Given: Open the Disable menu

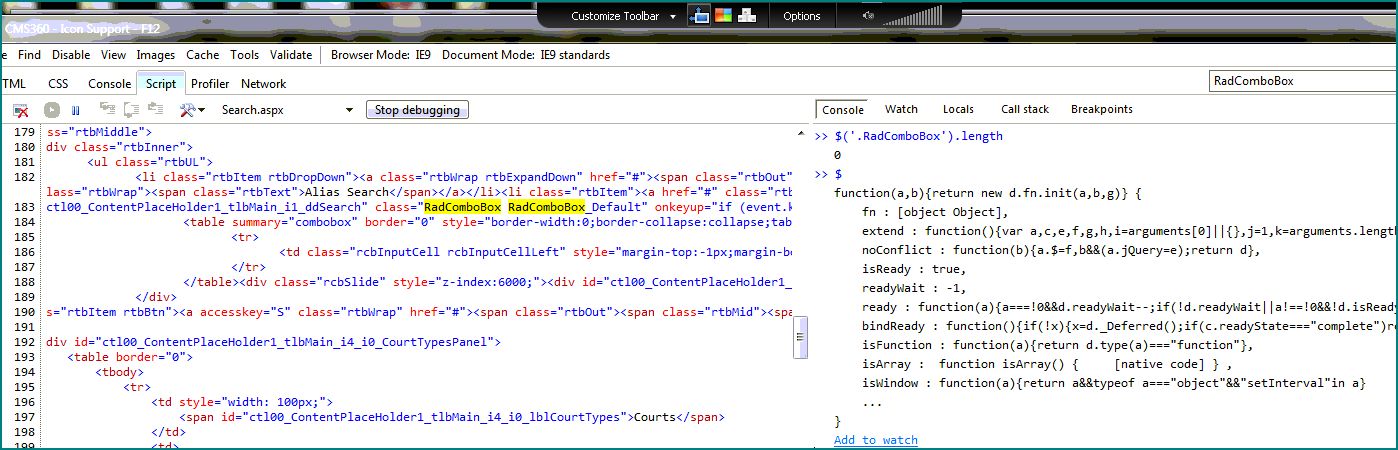Looking at the screenshot, I should pyautogui.click(x=71, y=55).
